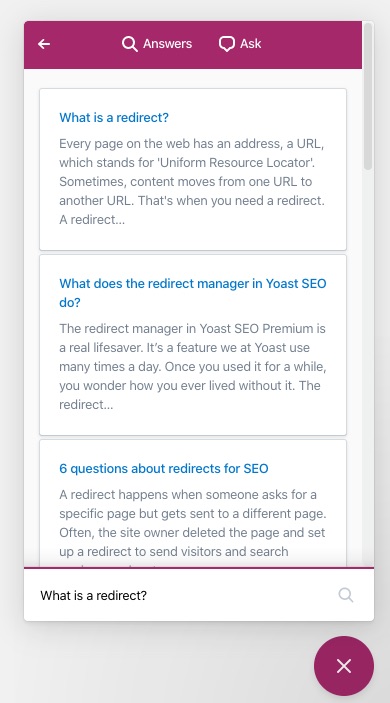The width and height of the screenshot is (390, 703).
Task: Select the '6 questions' card excerpt text
Action: [193, 527]
